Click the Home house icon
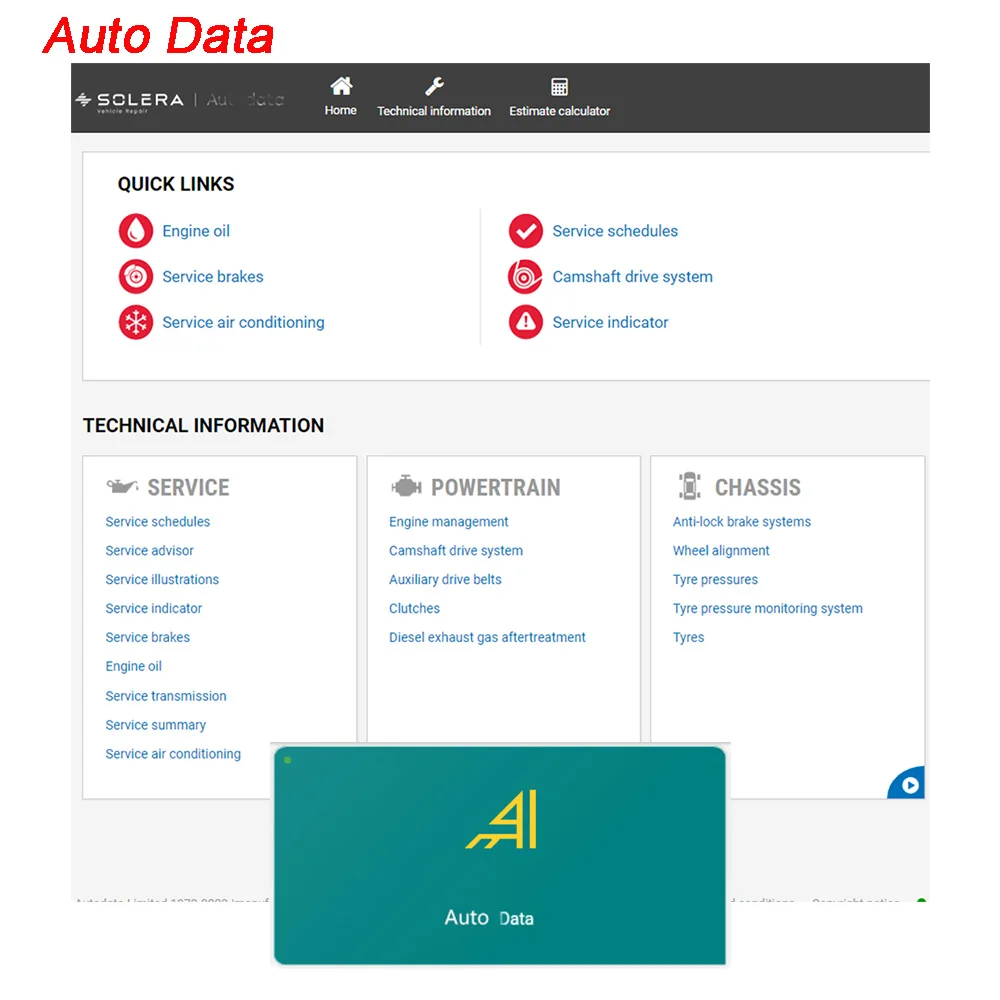This screenshot has height=1000, width=1000. click(341, 86)
